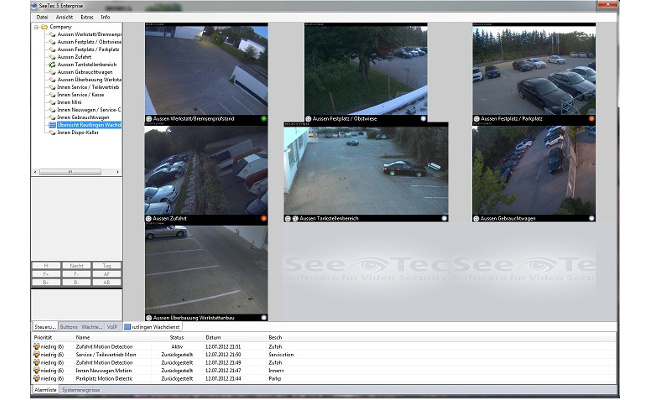Click camera icon in Aussen Gebrauchtwagen caption
The height and width of the screenshot is (400, 650).
[476, 218]
